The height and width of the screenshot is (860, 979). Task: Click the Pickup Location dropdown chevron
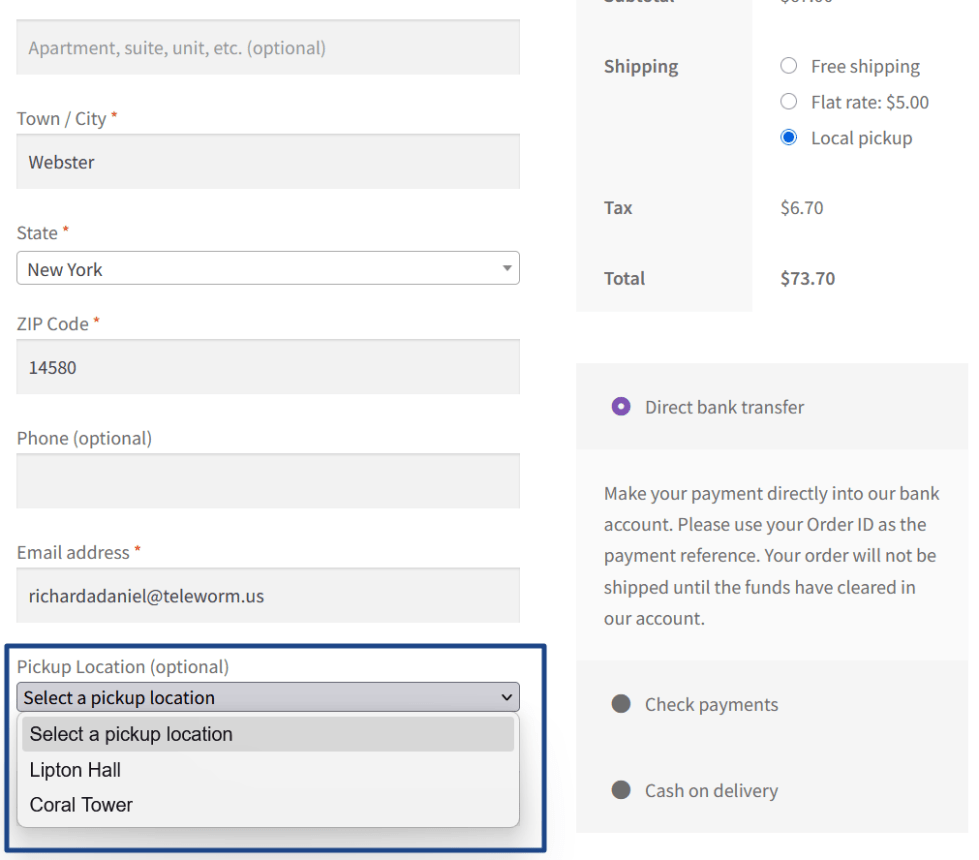point(507,697)
